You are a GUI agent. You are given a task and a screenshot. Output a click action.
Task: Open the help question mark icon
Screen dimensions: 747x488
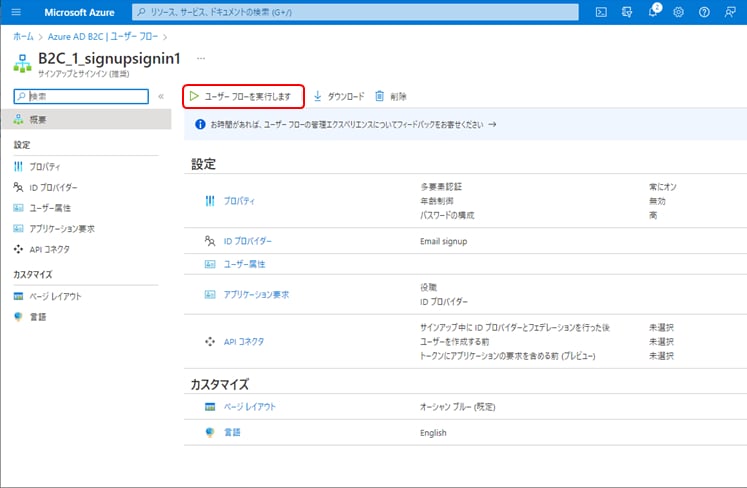tap(704, 12)
